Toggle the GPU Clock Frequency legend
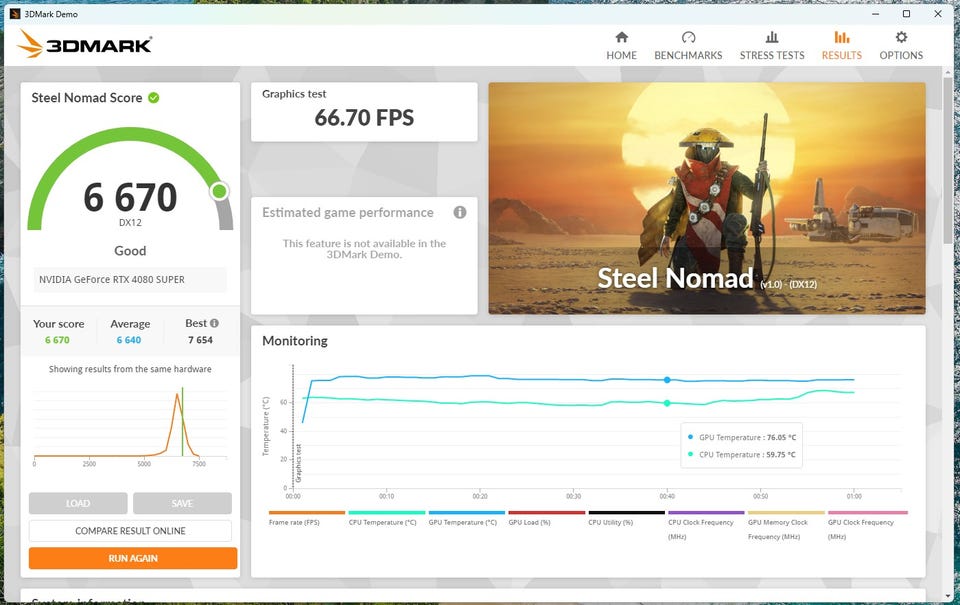The height and width of the screenshot is (605, 960). tap(868, 526)
